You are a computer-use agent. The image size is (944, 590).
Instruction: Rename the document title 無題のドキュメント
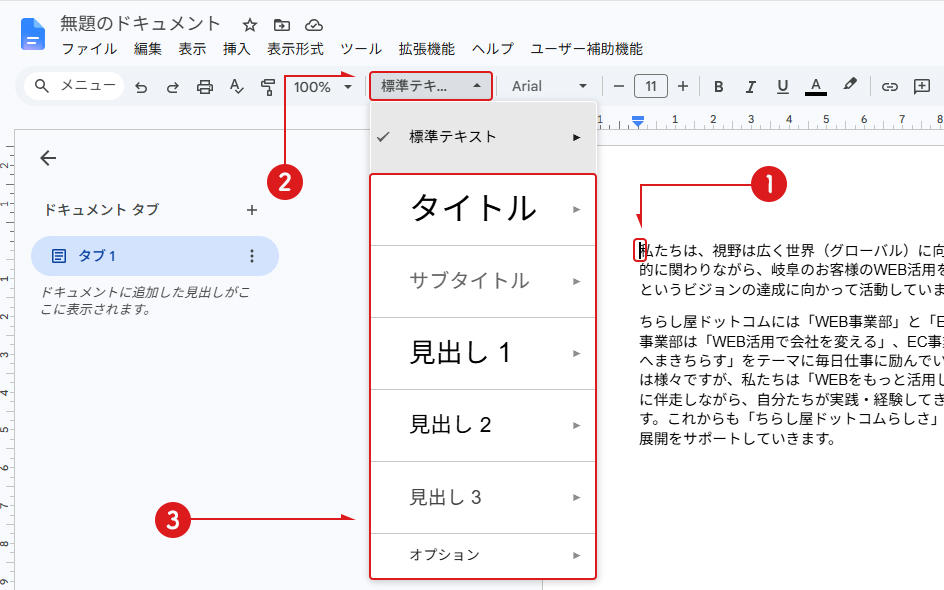pos(141,23)
